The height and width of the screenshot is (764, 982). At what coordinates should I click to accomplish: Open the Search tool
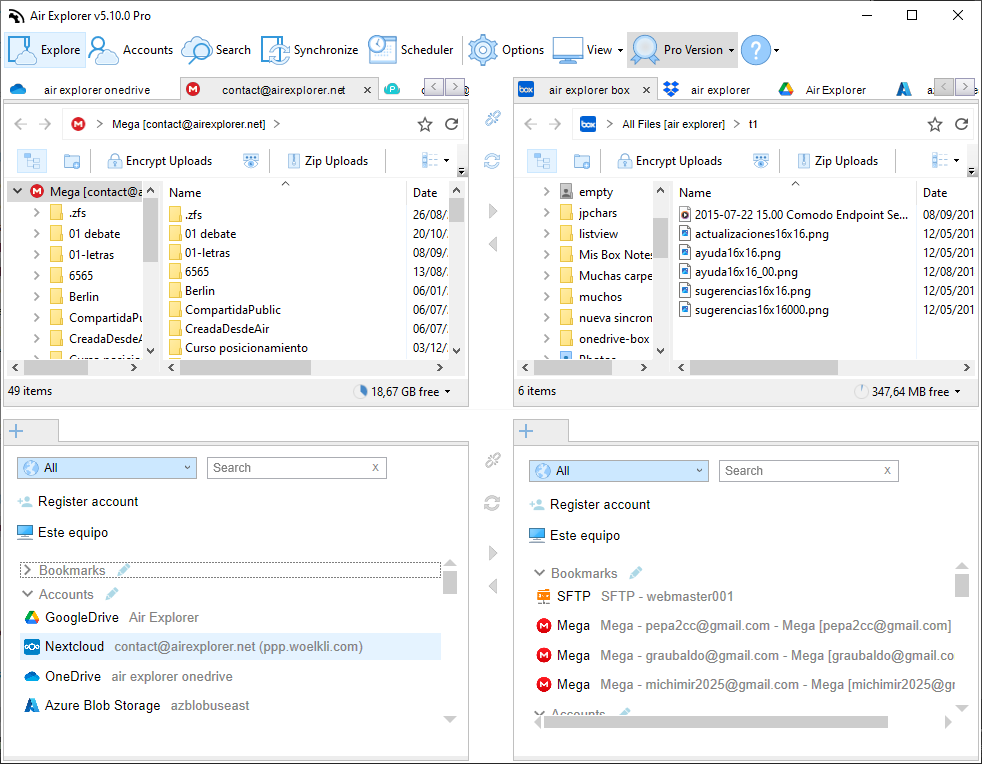[217, 50]
